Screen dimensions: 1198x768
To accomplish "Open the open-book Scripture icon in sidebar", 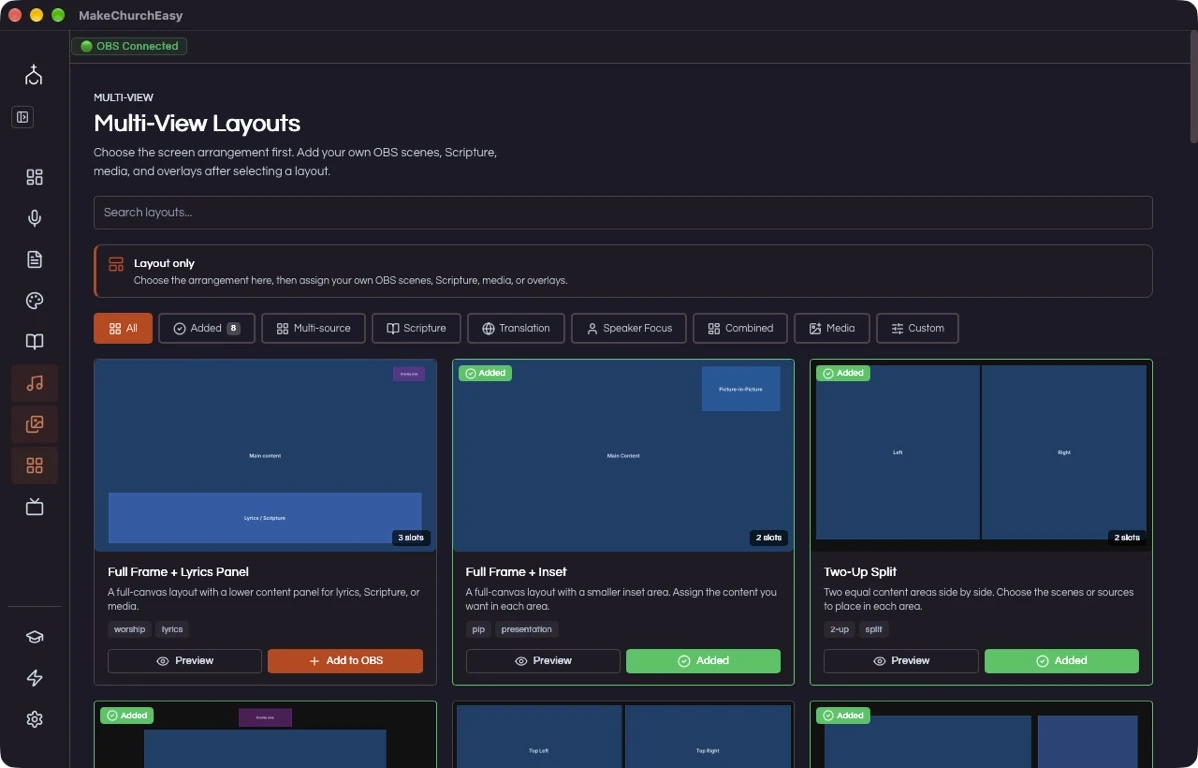I will (x=34, y=342).
